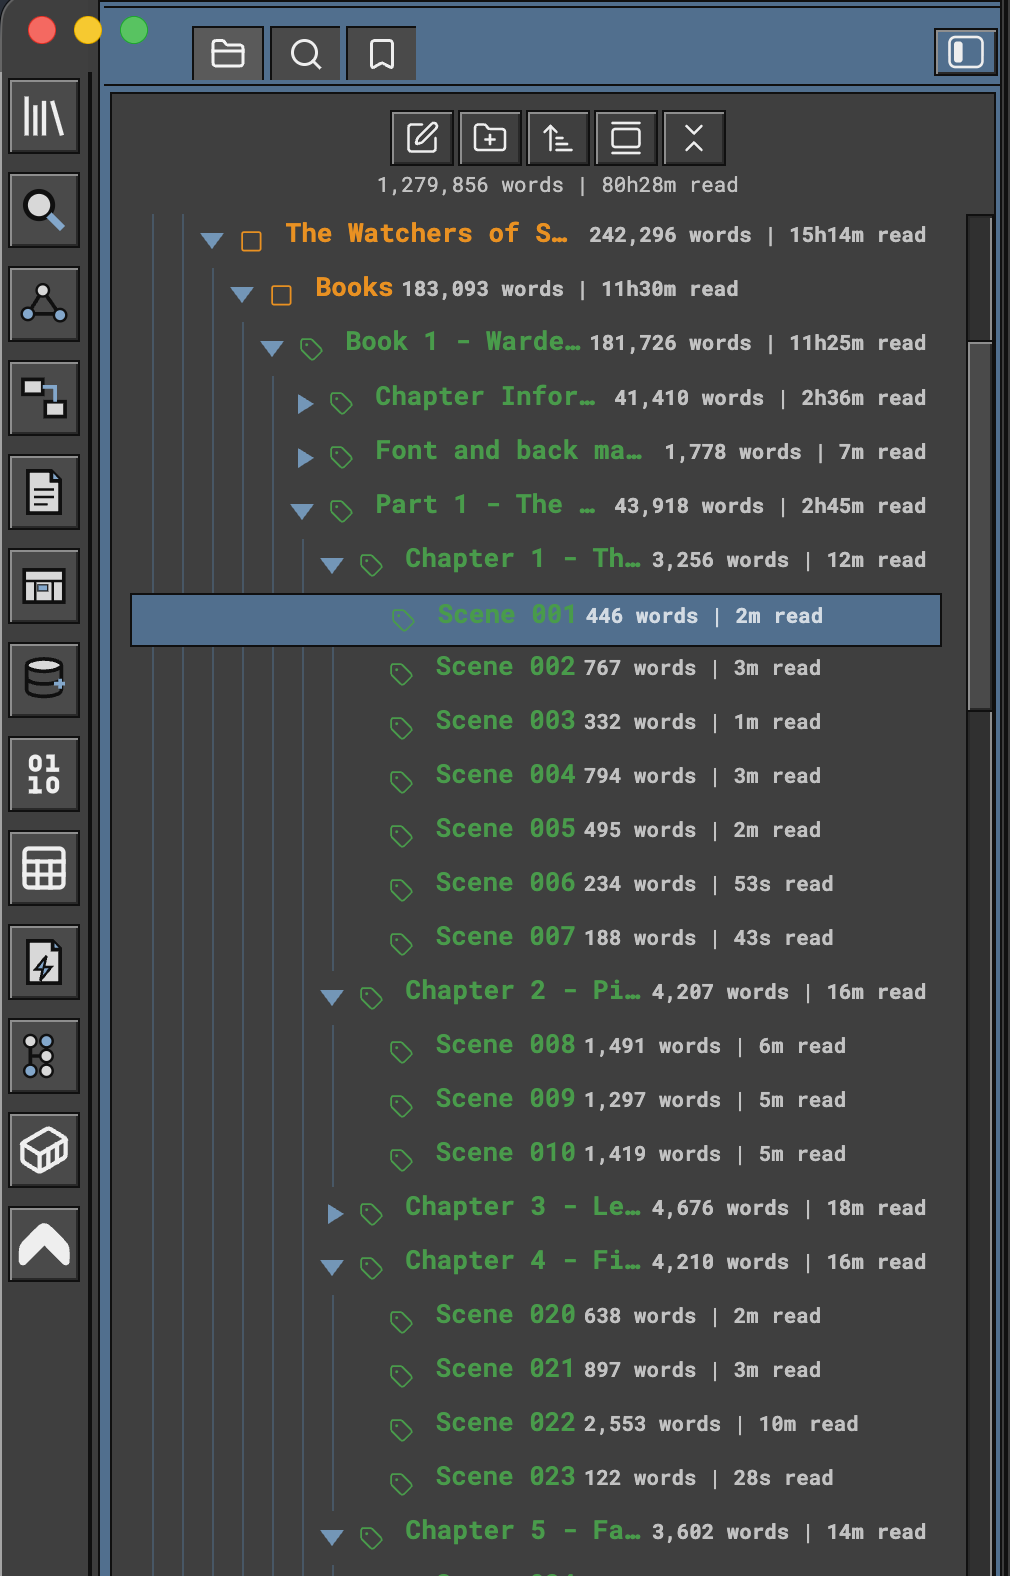
Task: Click the sort order toolbar button
Action: [x=558, y=138]
